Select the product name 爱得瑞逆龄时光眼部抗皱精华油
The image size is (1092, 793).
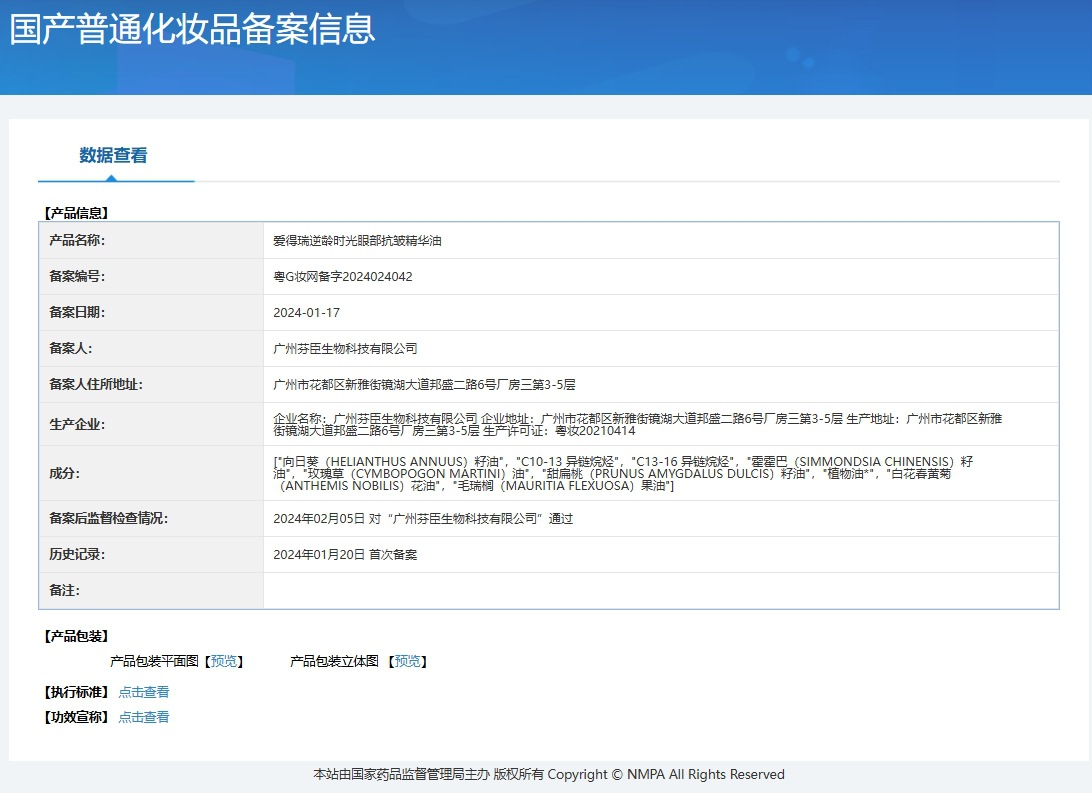pyautogui.click(x=357, y=240)
